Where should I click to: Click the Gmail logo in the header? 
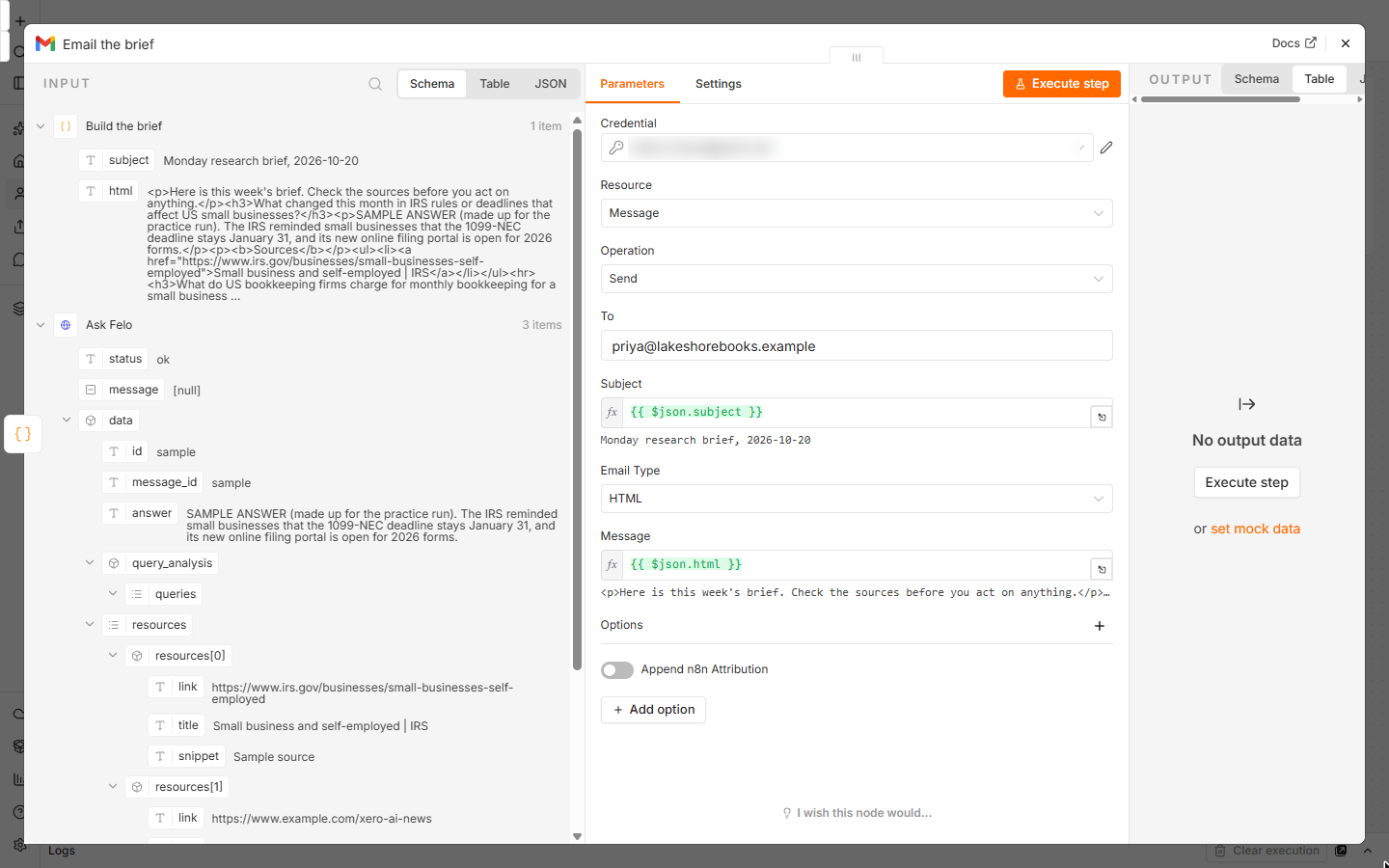pyautogui.click(x=45, y=44)
